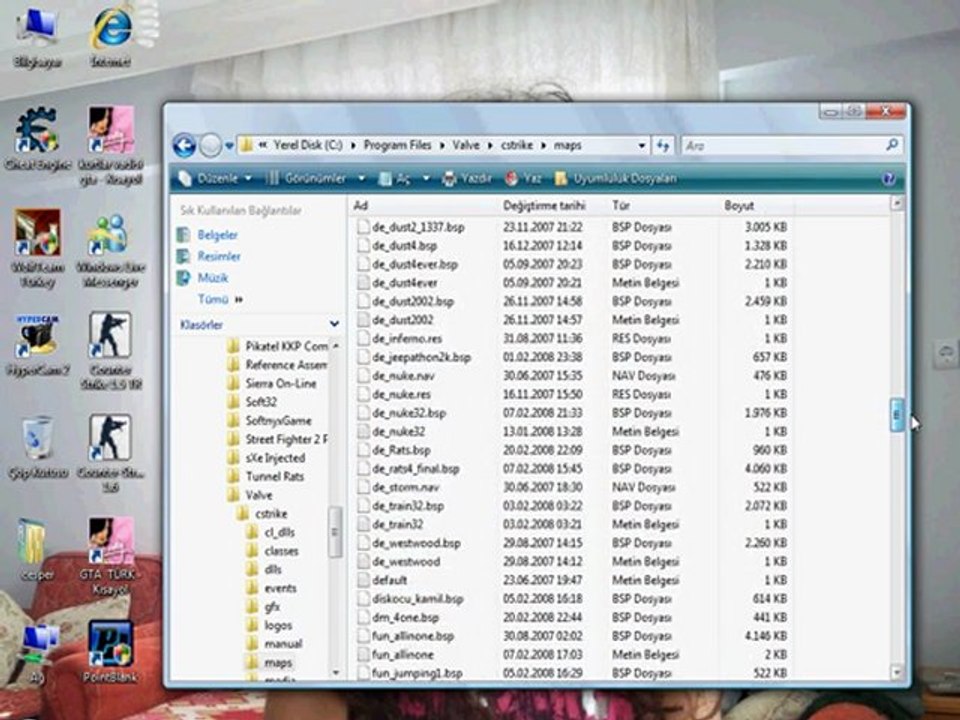
Task: Open the Cheat Engine desktop shortcut
Action: click(x=38, y=140)
